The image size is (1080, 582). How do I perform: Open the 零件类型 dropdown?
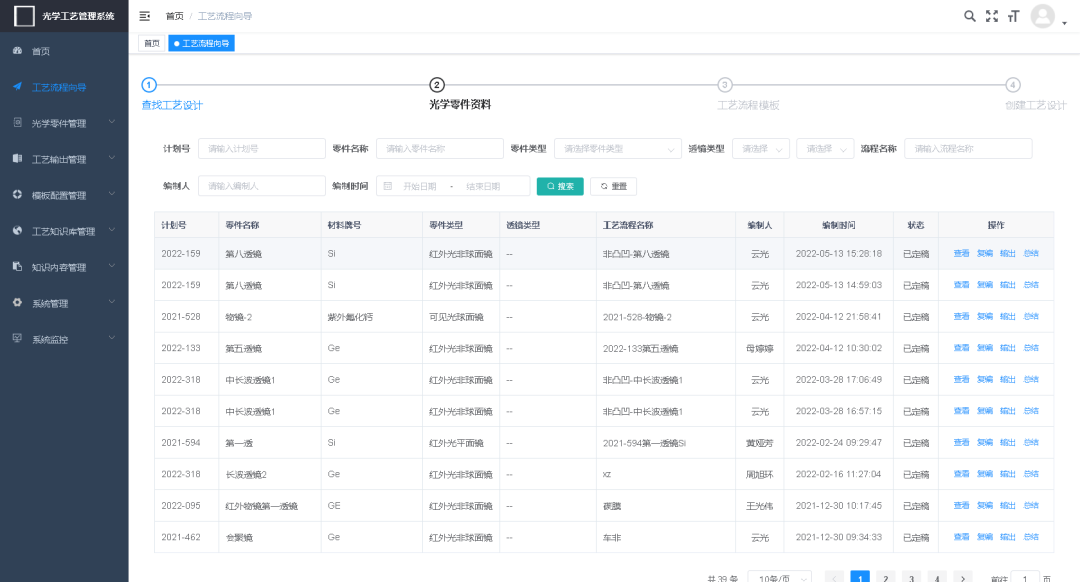[617, 149]
